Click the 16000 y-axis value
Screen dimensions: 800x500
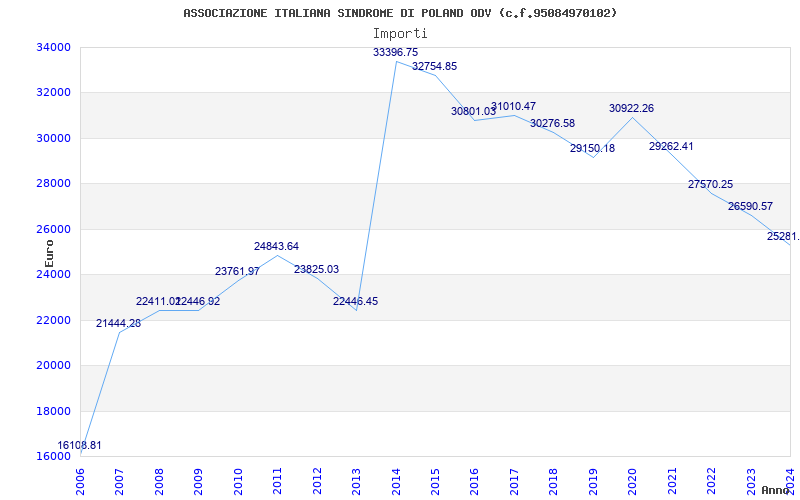coord(53,457)
